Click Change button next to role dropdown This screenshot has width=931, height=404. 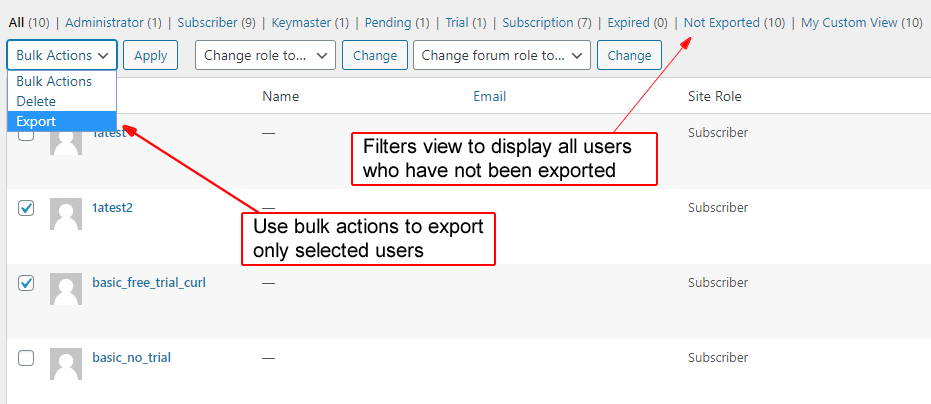click(x=375, y=55)
